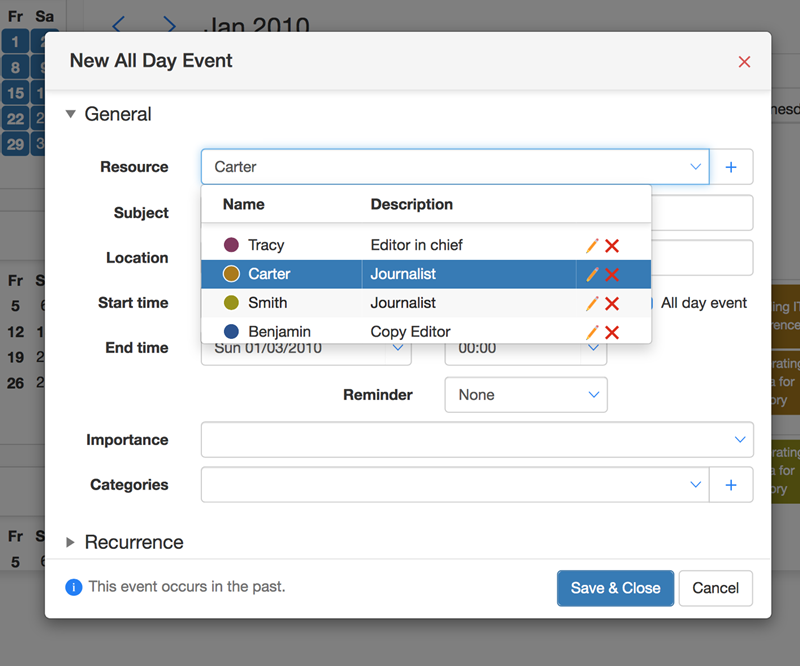The height and width of the screenshot is (666, 800).
Task: Open the Reminder dropdown
Action: tap(526, 395)
